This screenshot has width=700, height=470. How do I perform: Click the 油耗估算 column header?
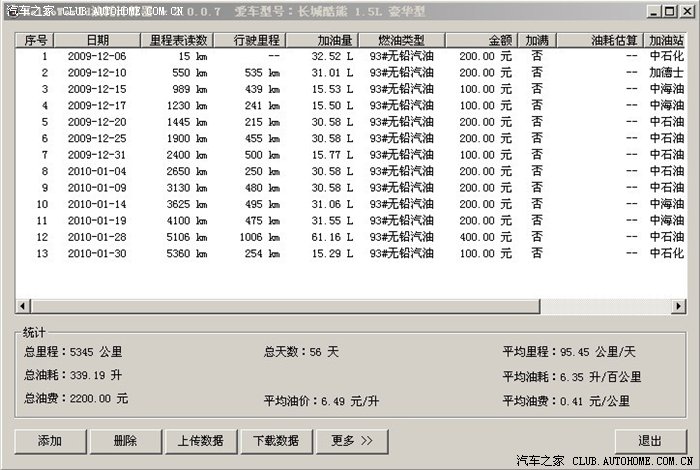(598, 40)
